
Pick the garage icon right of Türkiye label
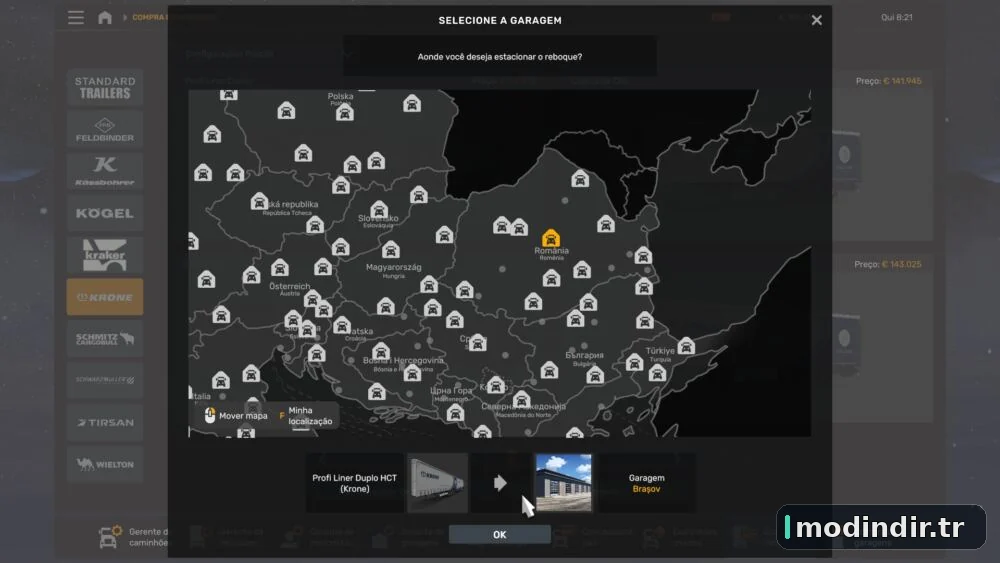(686, 346)
